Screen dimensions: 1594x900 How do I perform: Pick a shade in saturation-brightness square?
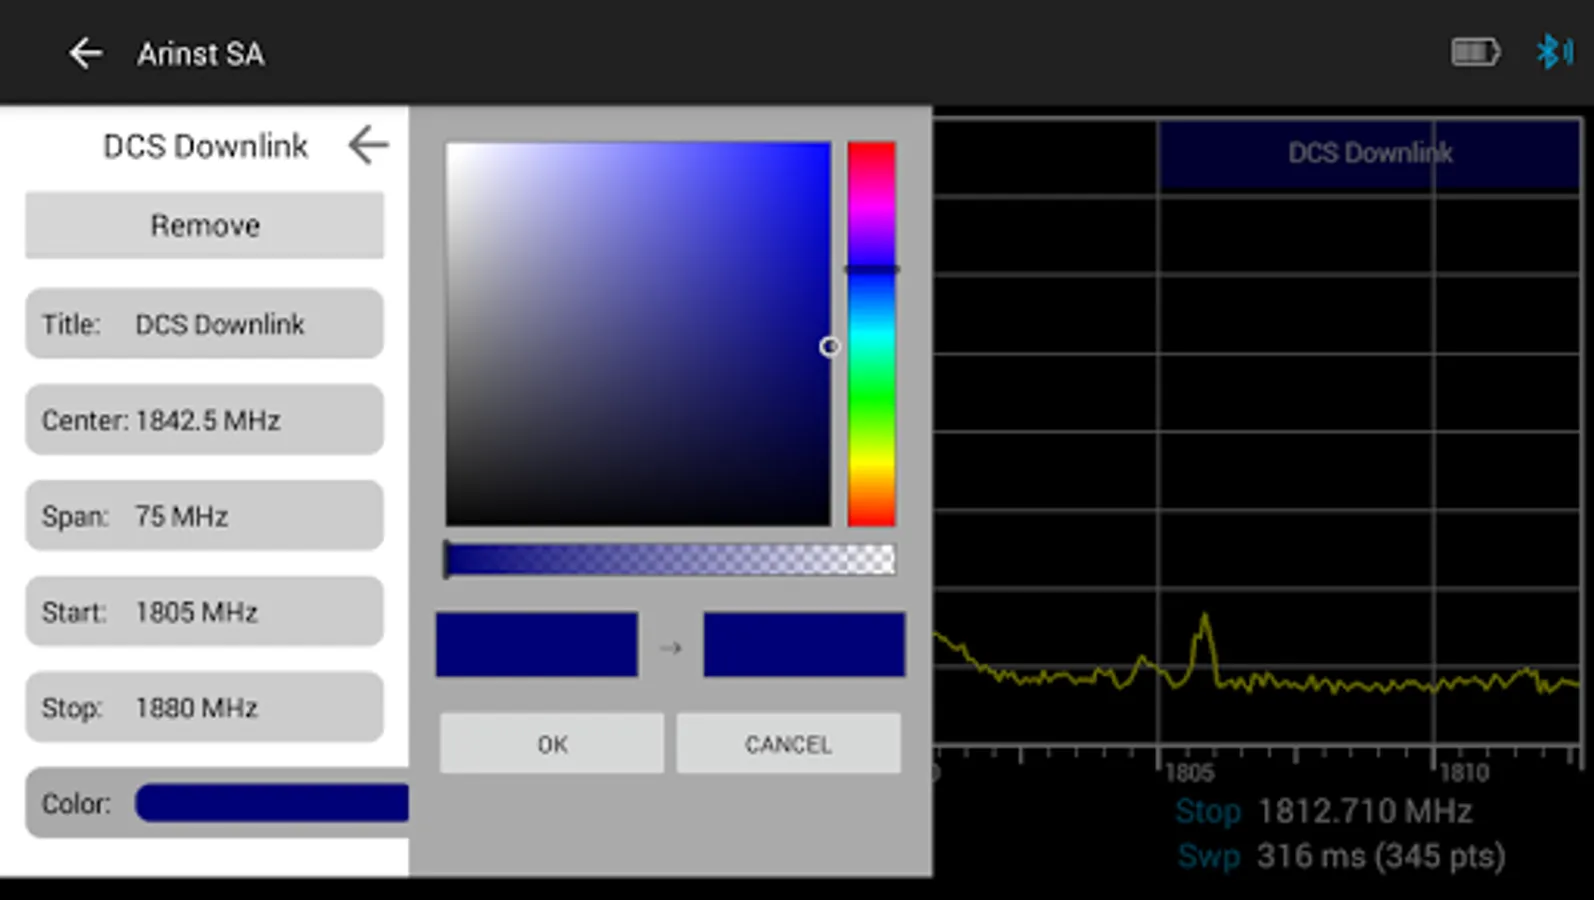coord(638,334)
